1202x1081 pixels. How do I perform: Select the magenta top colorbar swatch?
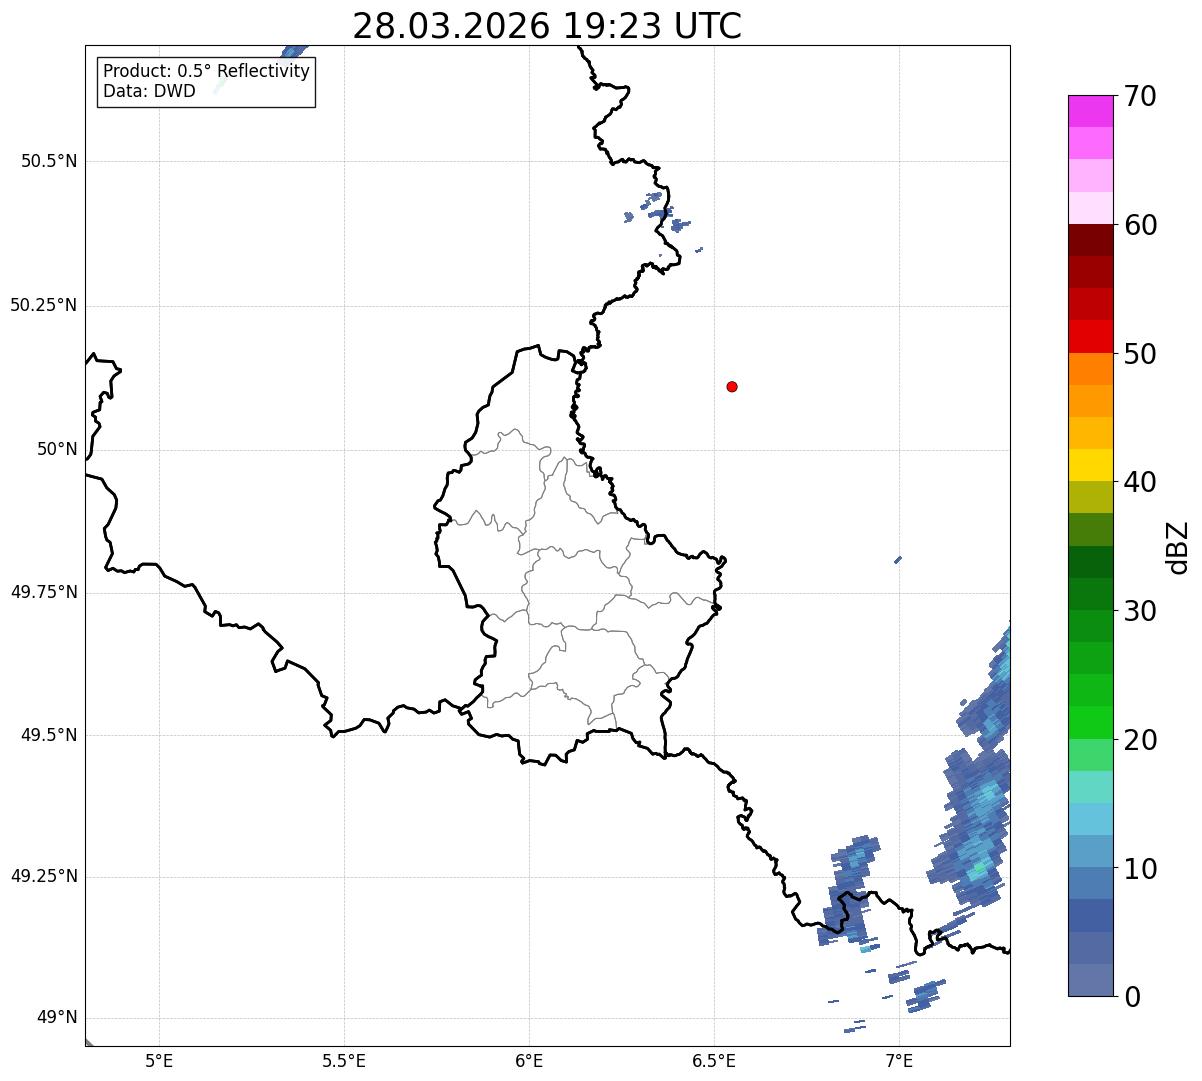click(x=1090, y=111)
